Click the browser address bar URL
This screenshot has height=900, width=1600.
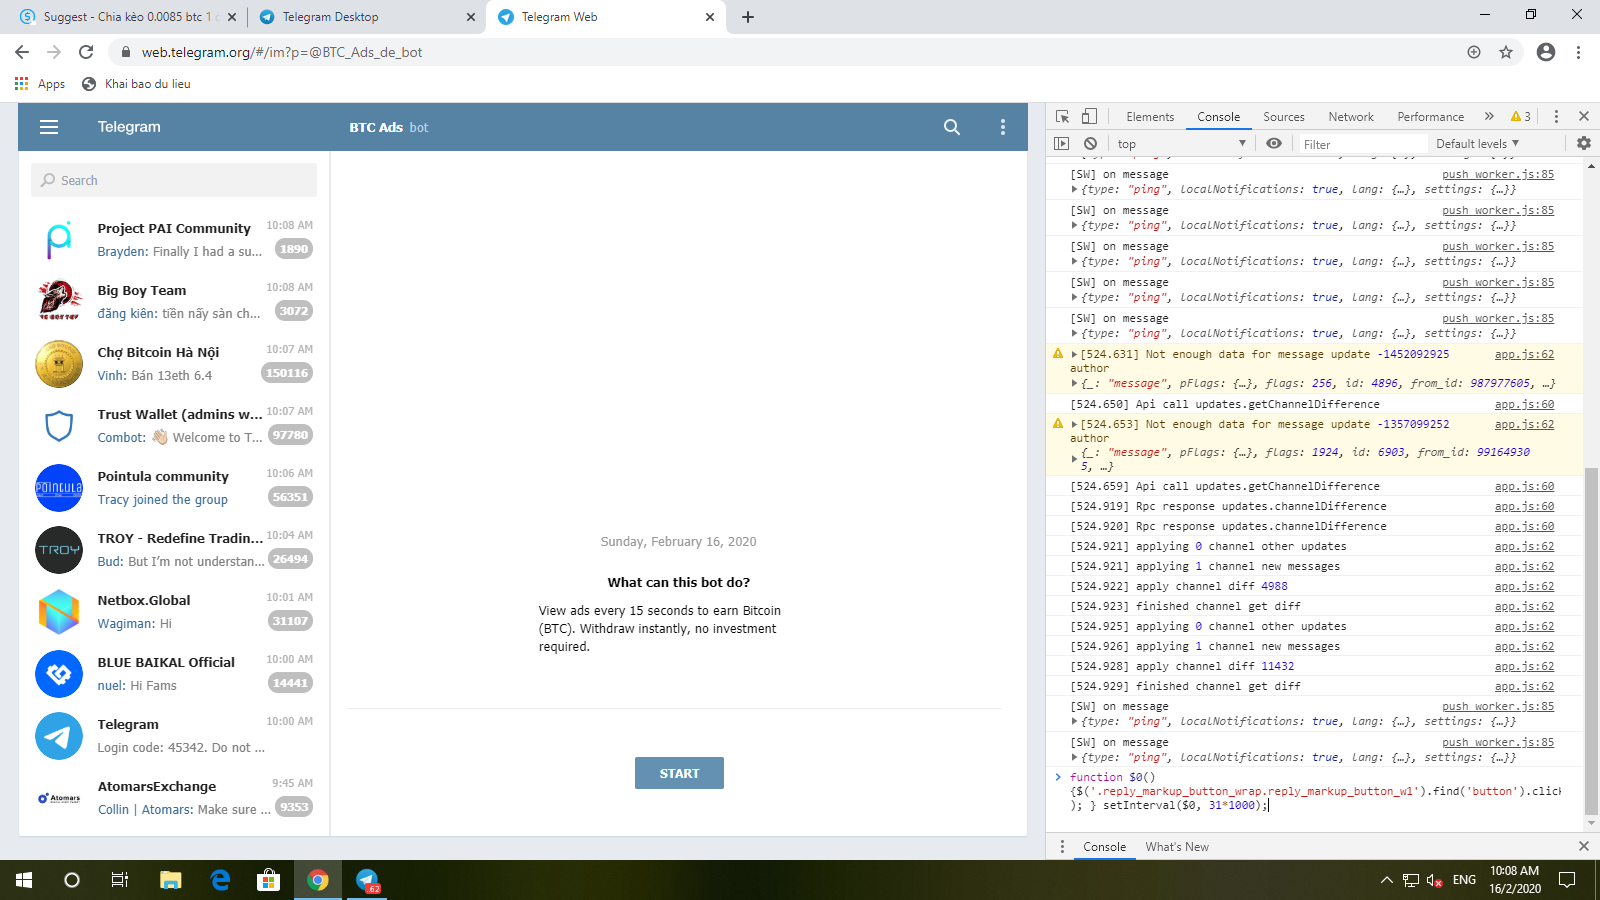[282, 52]
